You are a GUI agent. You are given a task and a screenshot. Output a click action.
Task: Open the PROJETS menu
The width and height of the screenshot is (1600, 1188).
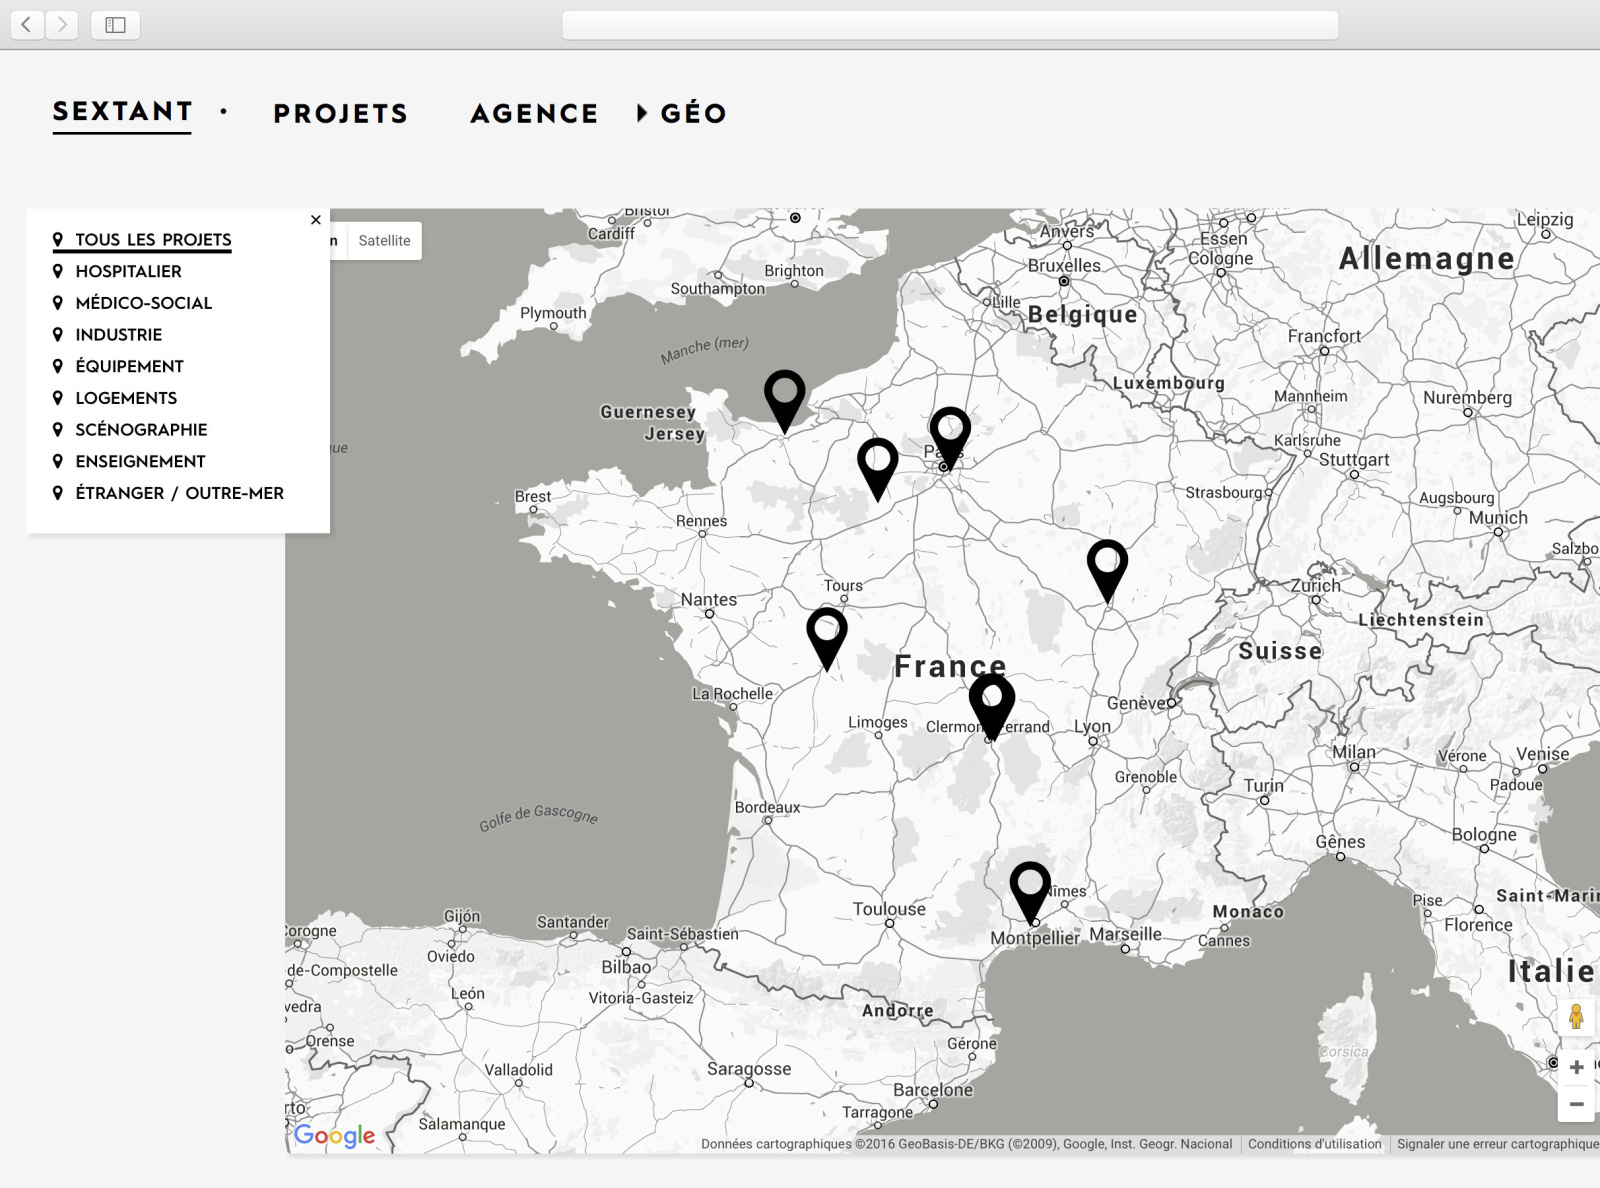pyautogui.click(x=339, y=113)
